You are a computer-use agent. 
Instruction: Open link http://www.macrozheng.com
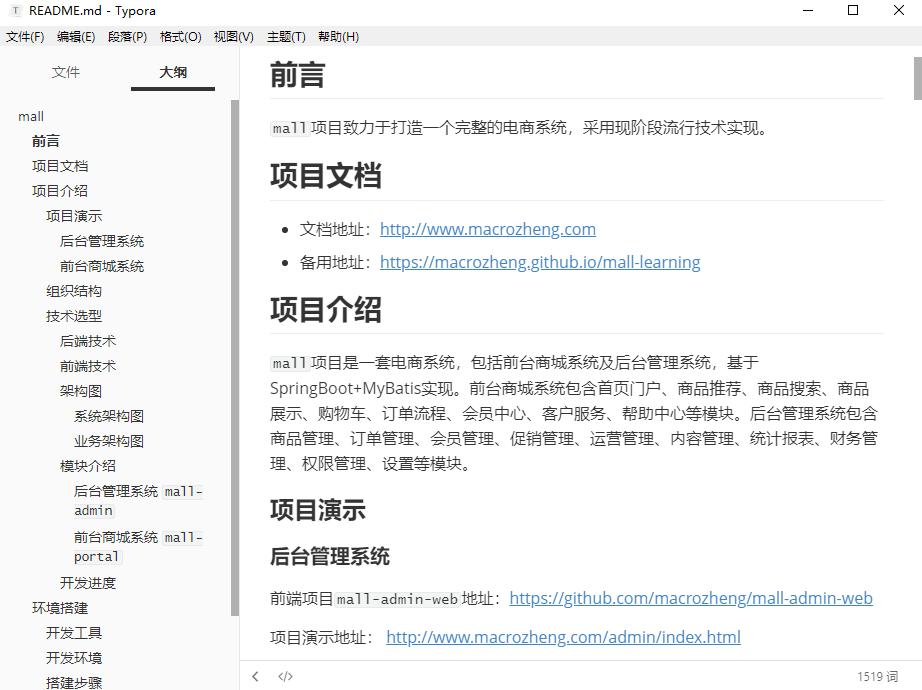487,229
